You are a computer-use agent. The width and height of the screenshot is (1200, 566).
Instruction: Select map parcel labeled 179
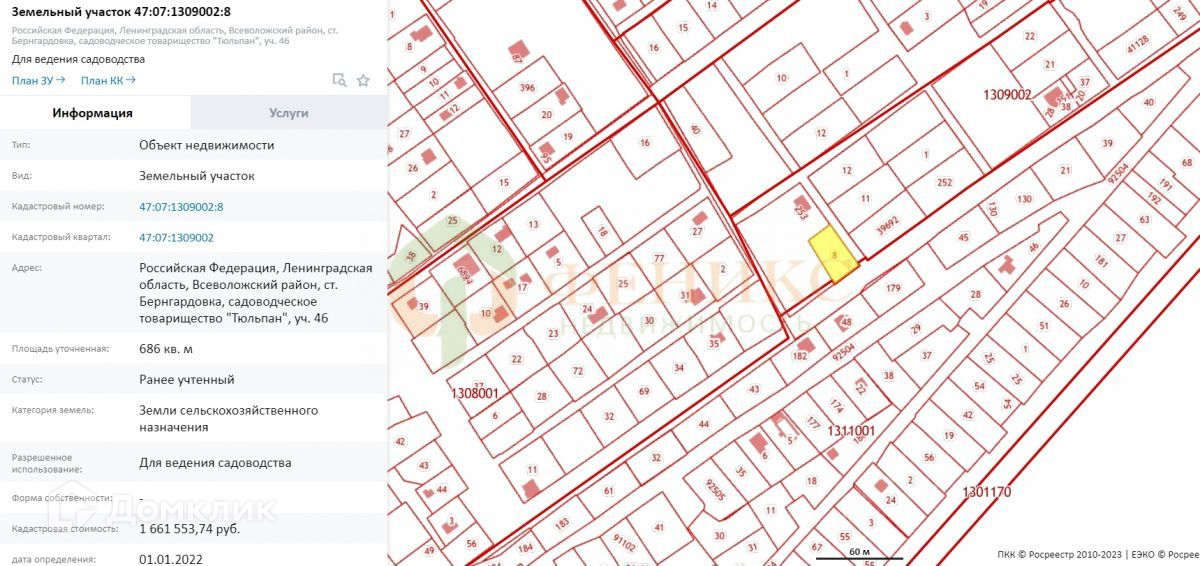click(894, 288)
